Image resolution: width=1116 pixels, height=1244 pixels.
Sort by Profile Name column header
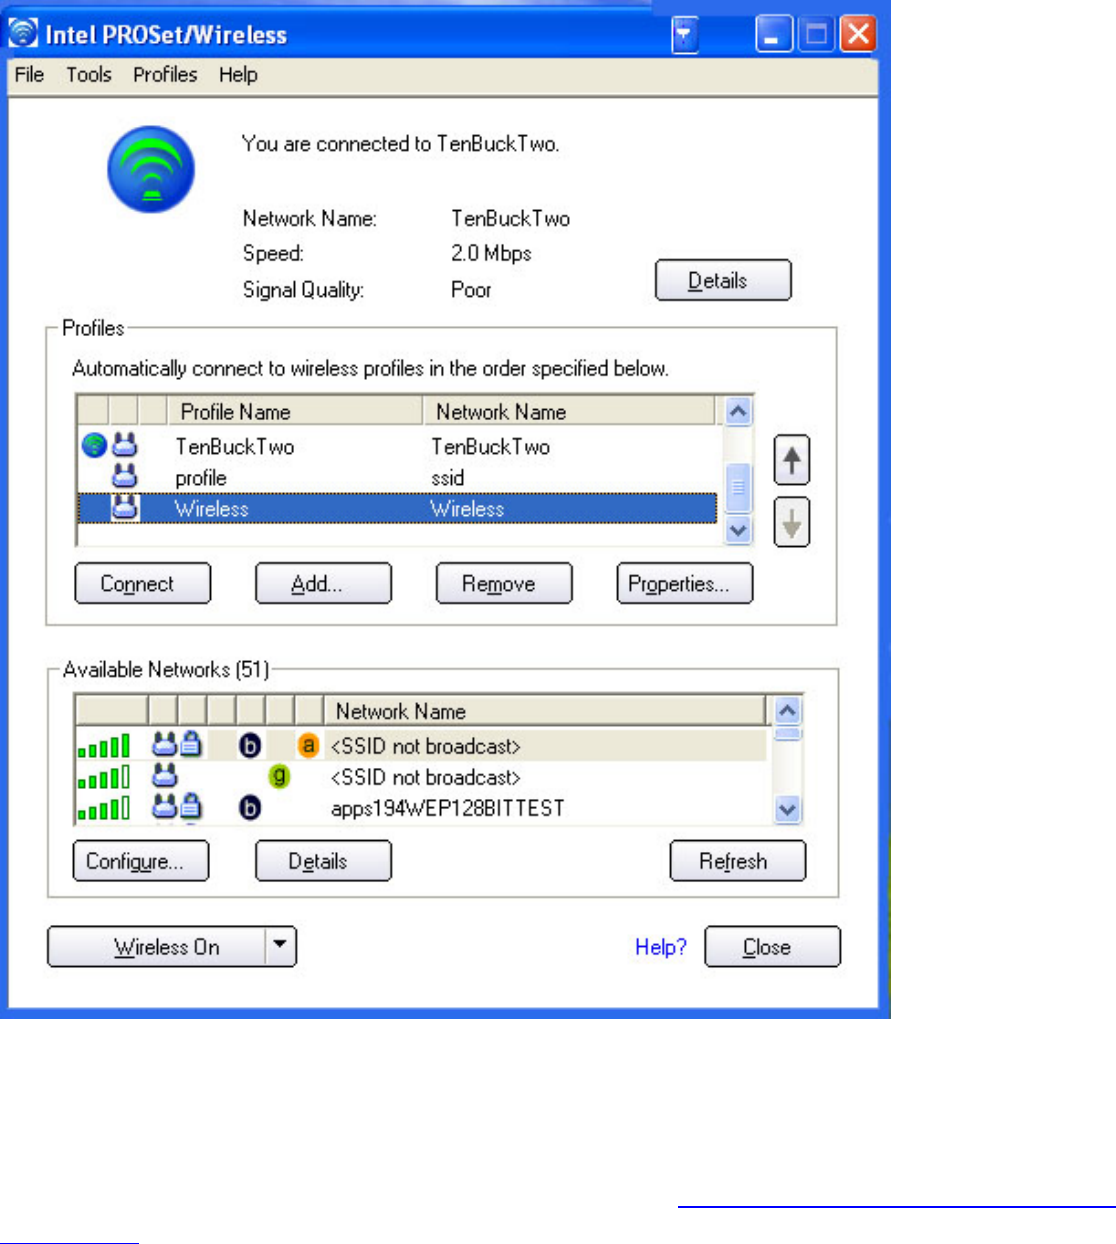[295, 411]
